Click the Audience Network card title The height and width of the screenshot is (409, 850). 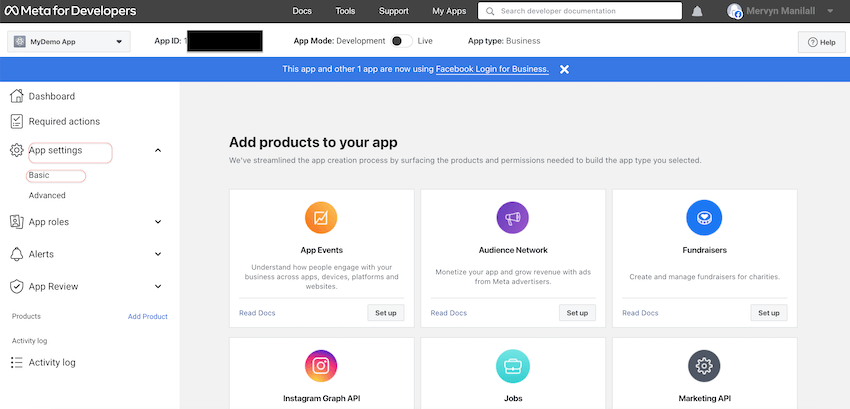point(513,250)
